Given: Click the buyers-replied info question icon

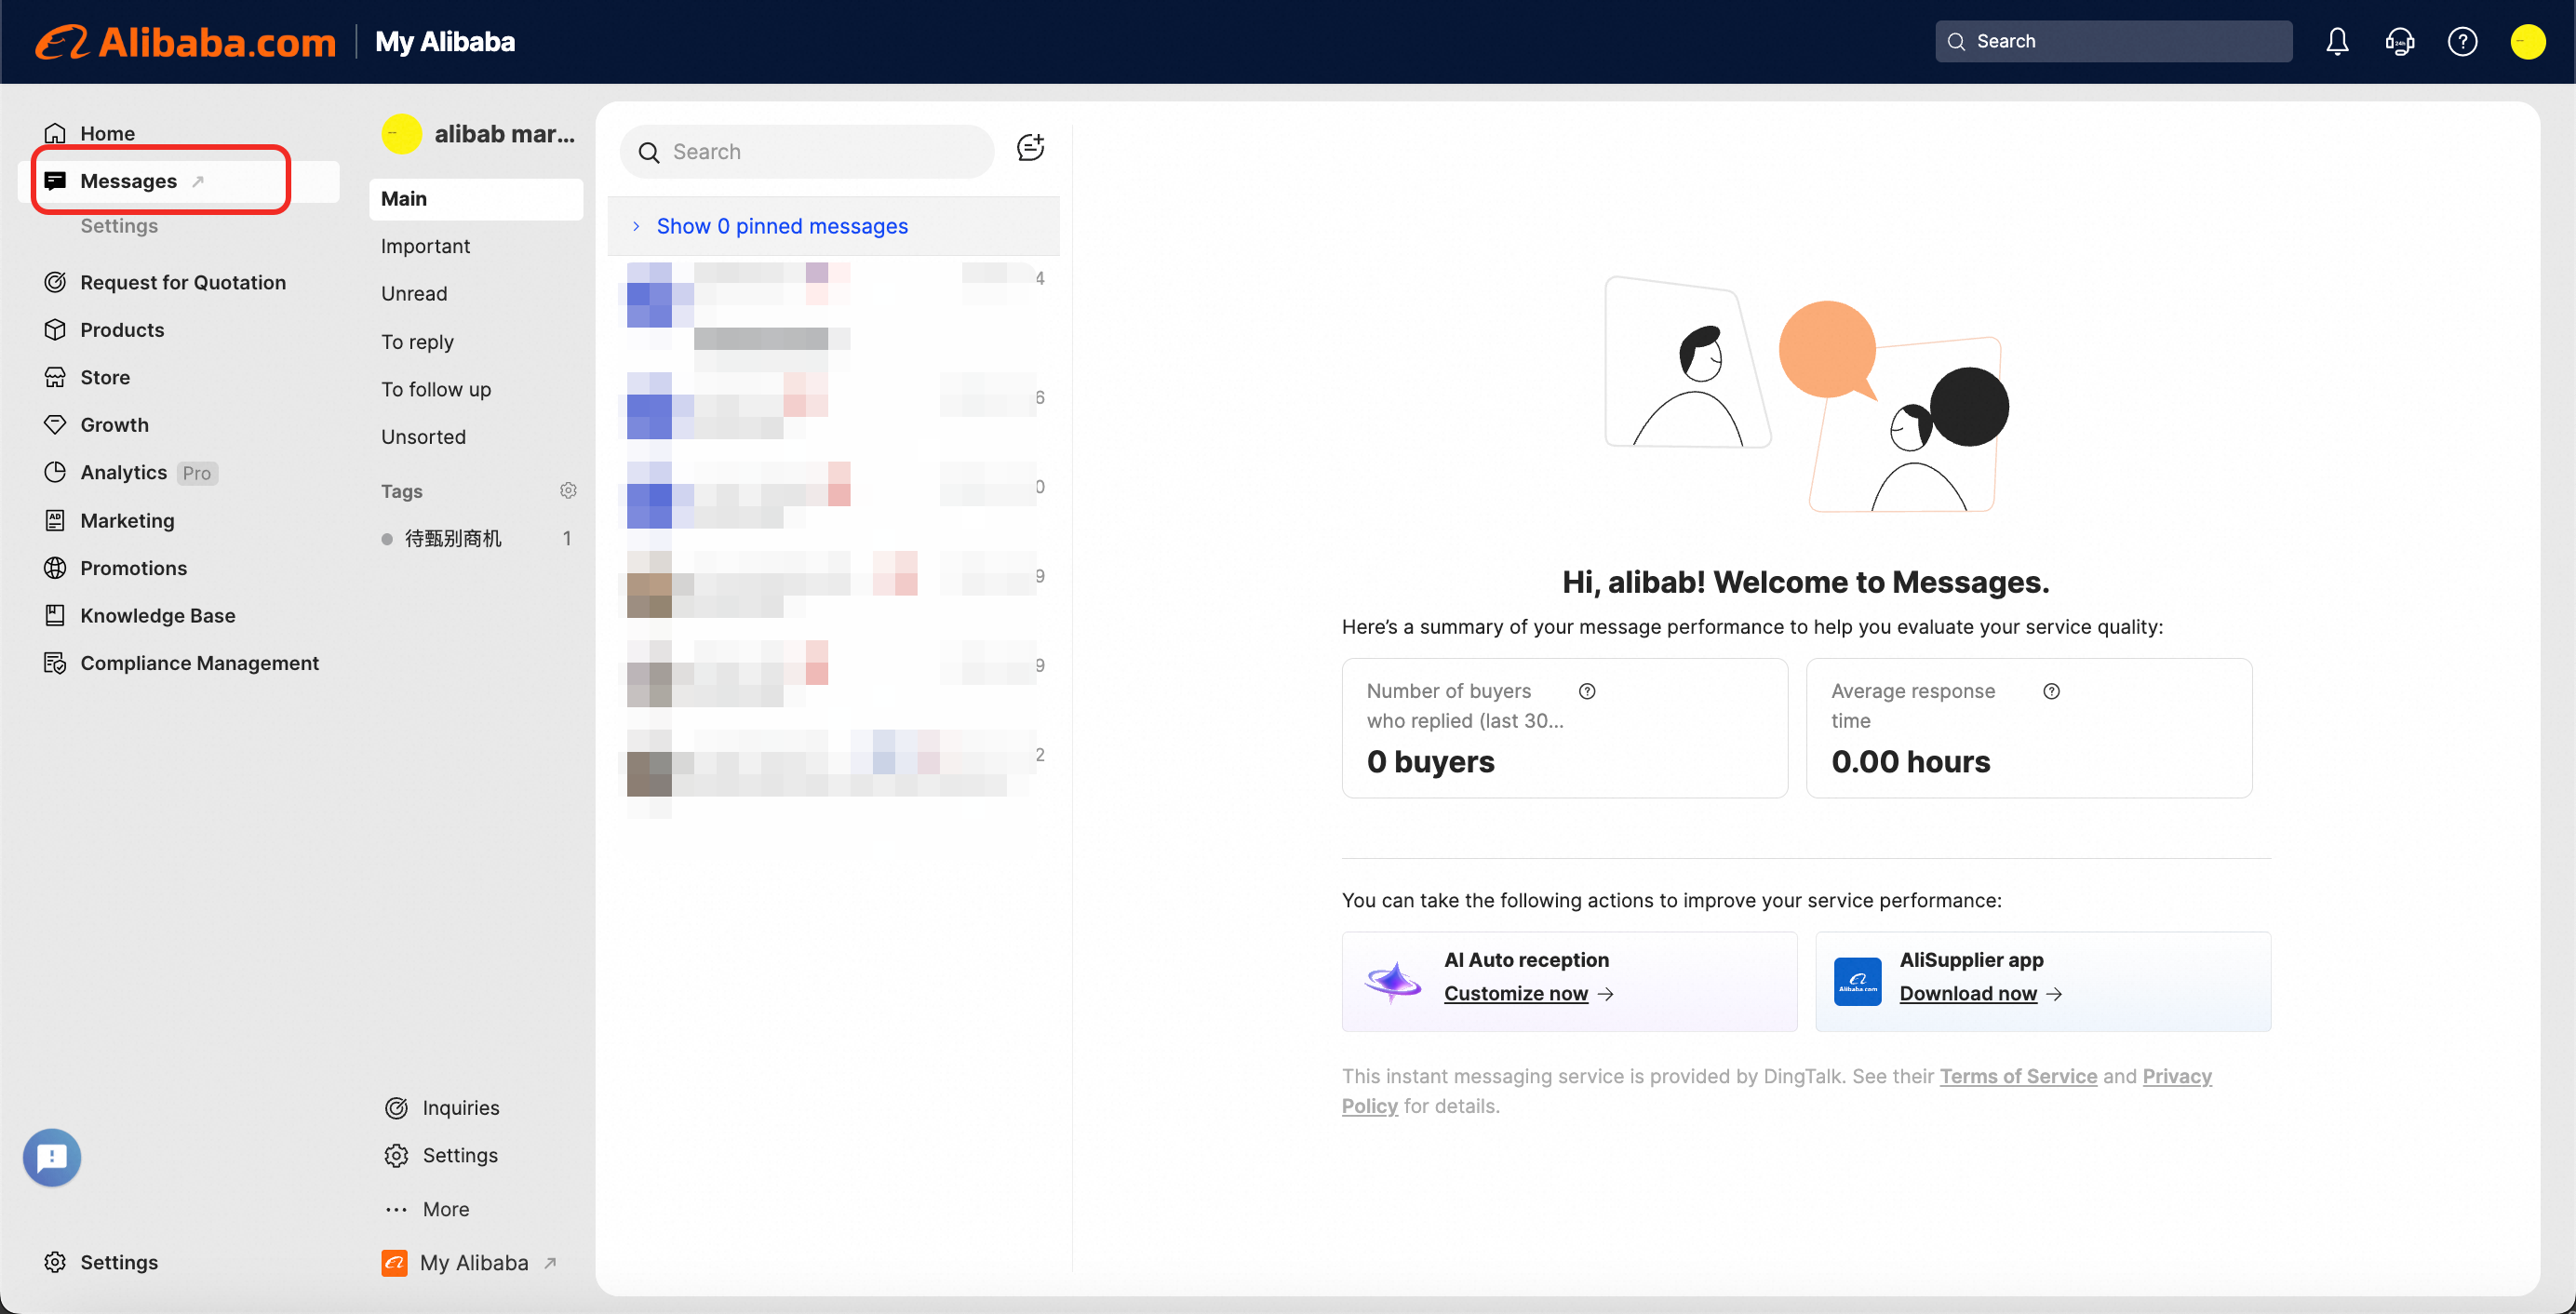Looking at the screenshot, I should [1587, 691].
